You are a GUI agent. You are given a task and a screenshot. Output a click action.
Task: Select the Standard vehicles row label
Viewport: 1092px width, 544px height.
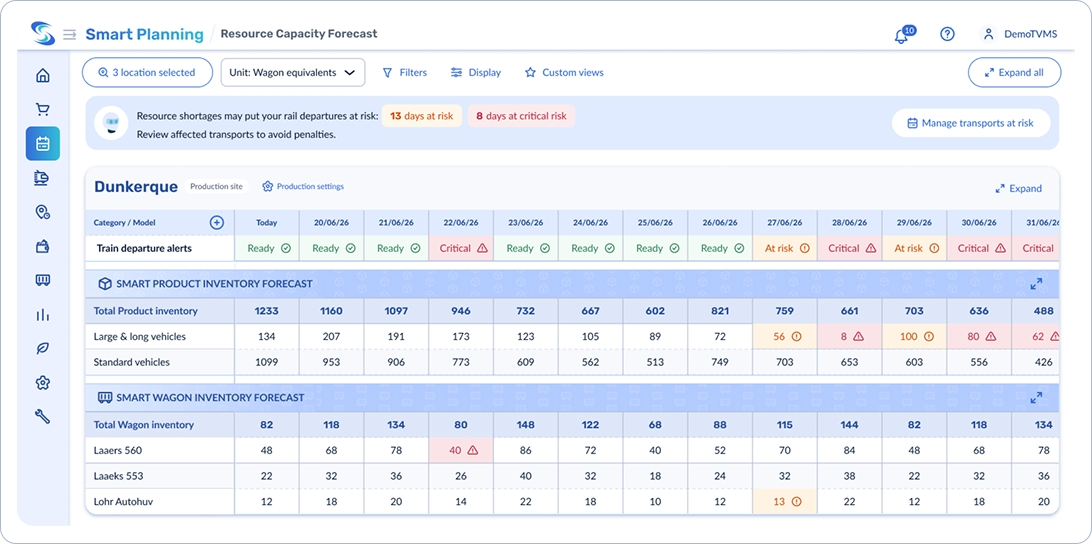point(132,362)
